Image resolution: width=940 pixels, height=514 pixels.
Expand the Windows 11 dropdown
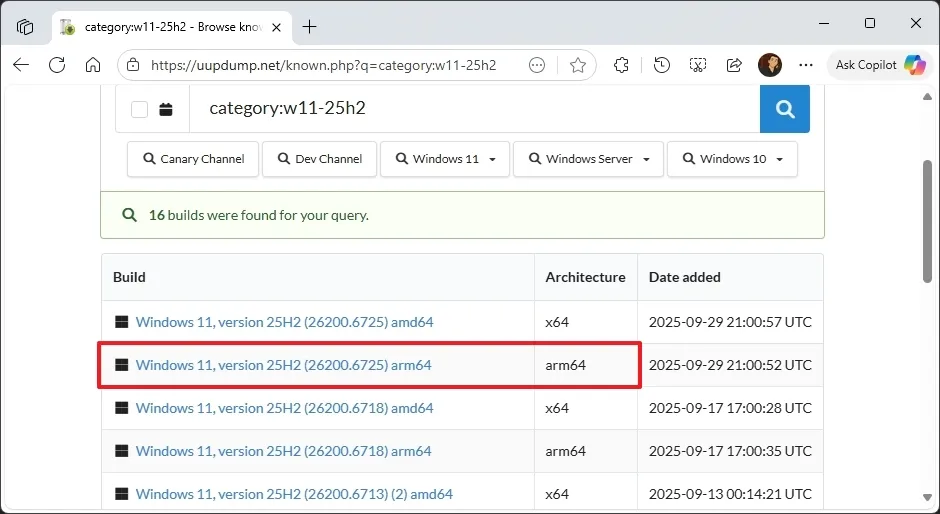445,159
